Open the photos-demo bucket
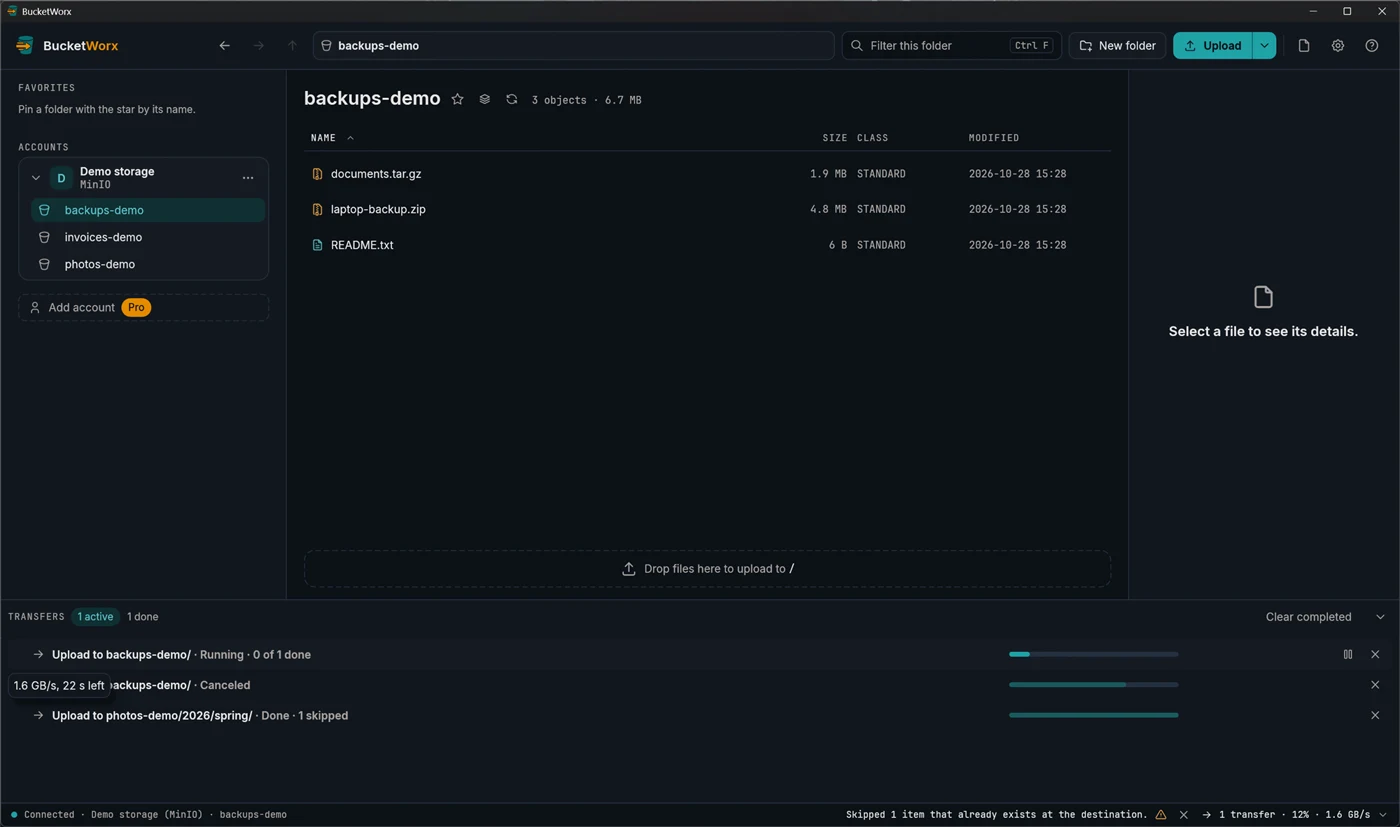 [x=148, y=264]
